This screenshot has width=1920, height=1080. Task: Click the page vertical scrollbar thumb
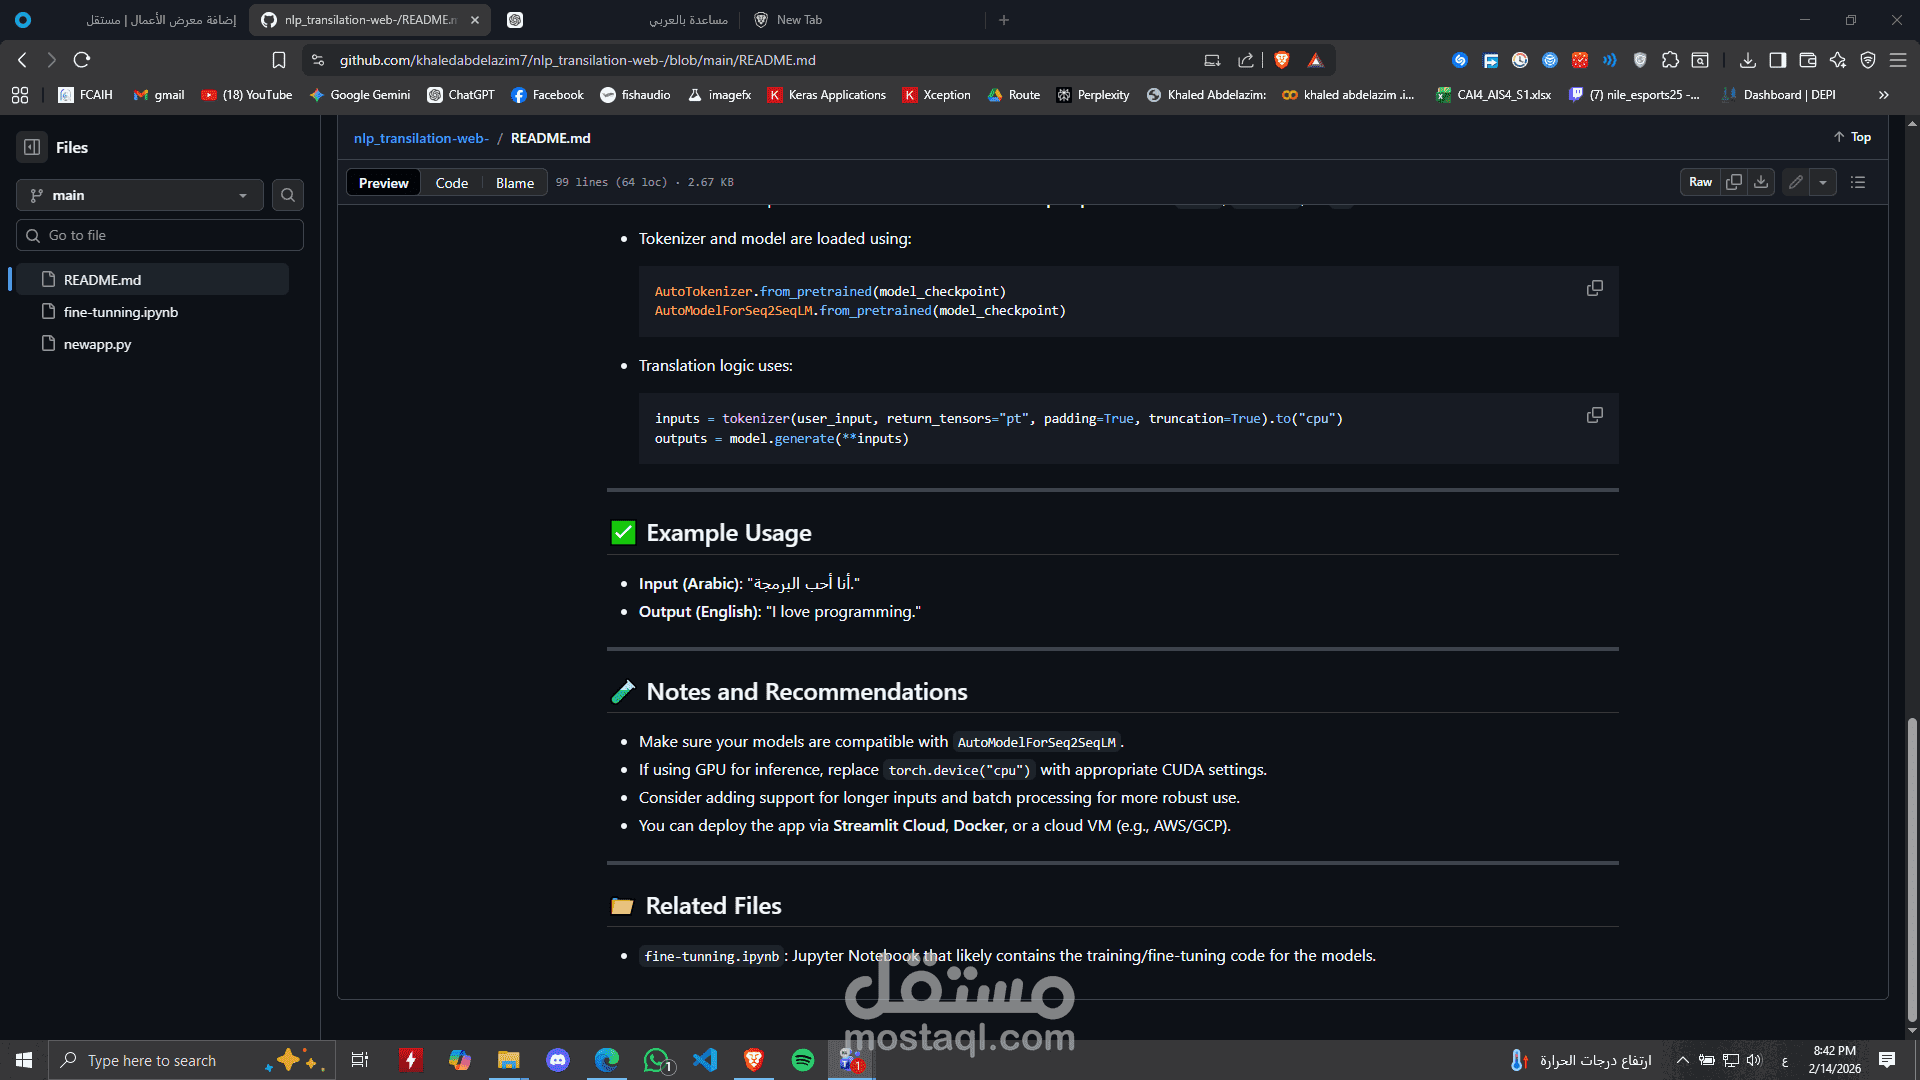pos(1912,870)
